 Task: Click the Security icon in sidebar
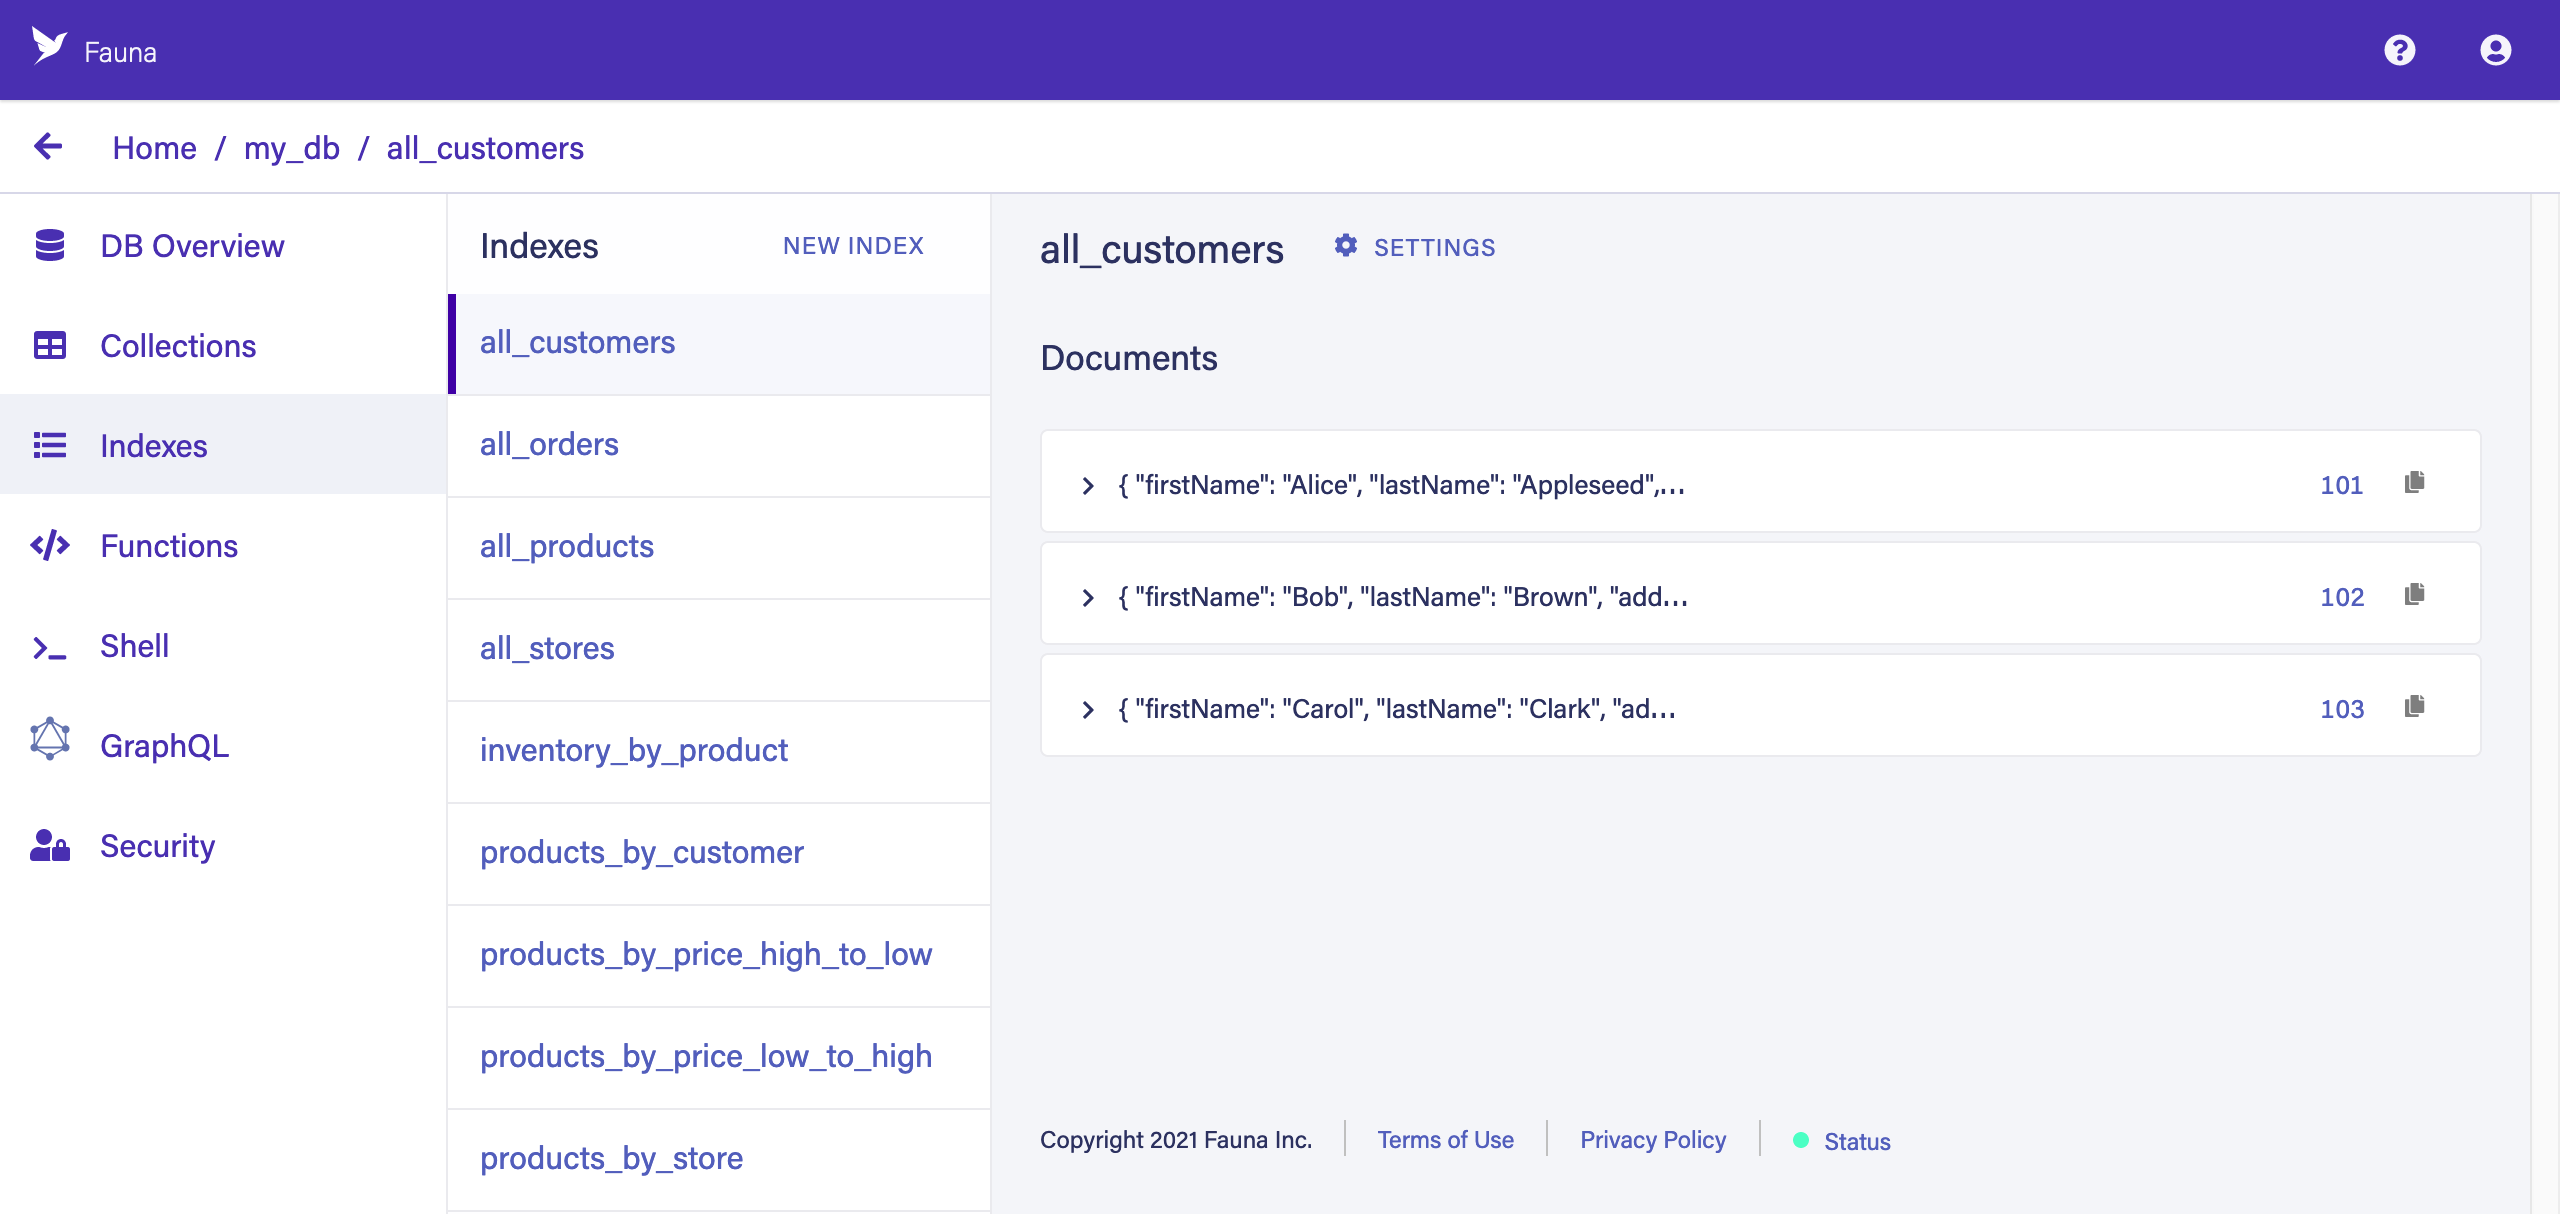(49, 847)
